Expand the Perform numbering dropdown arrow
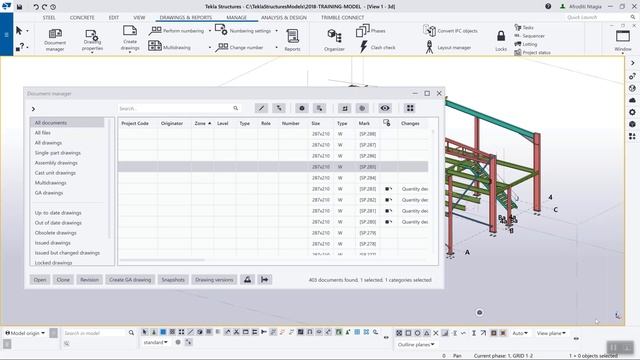The height and width of the screenshot is (360, 640). (x=210, y=31)
